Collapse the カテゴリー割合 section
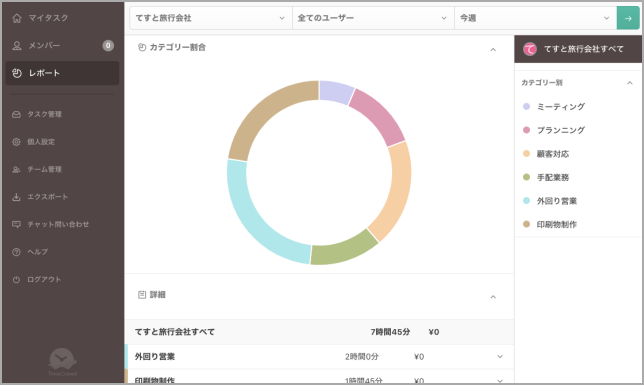 pos(493,50)
